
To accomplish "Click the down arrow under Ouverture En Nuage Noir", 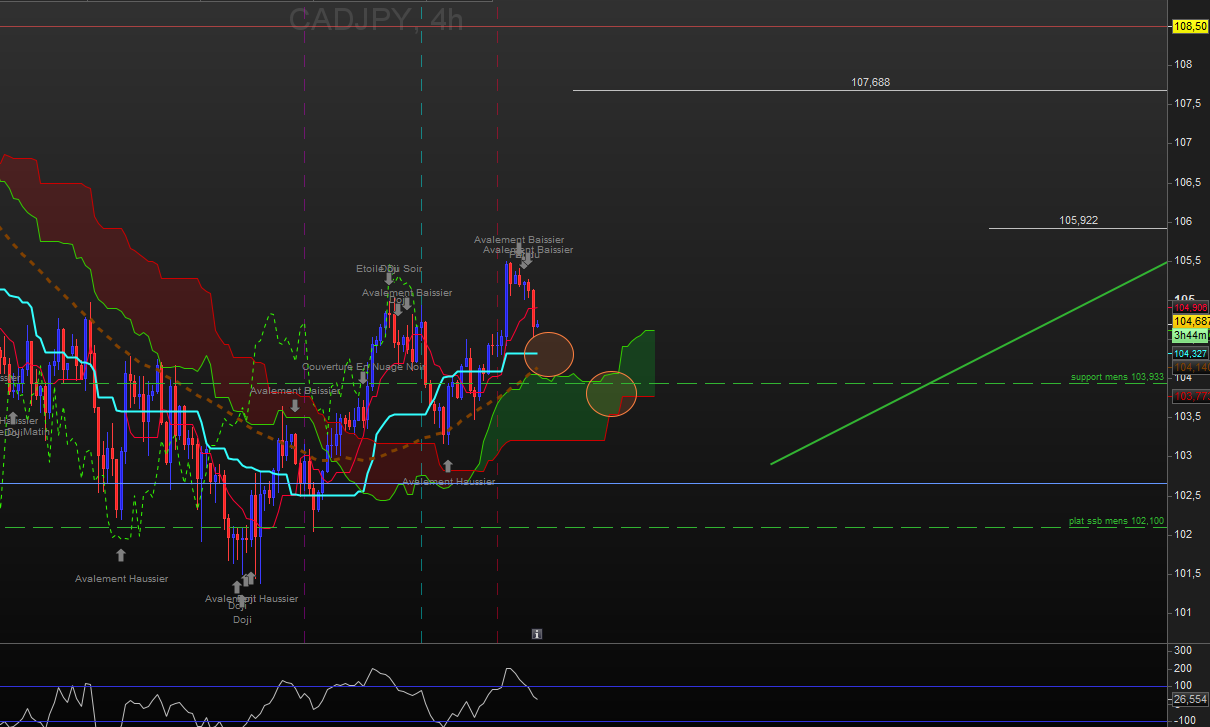I will pos(363,378).
